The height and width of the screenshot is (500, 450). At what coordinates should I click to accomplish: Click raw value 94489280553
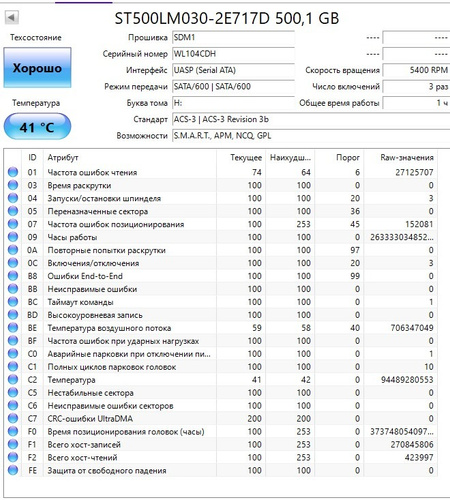(407, 380)
